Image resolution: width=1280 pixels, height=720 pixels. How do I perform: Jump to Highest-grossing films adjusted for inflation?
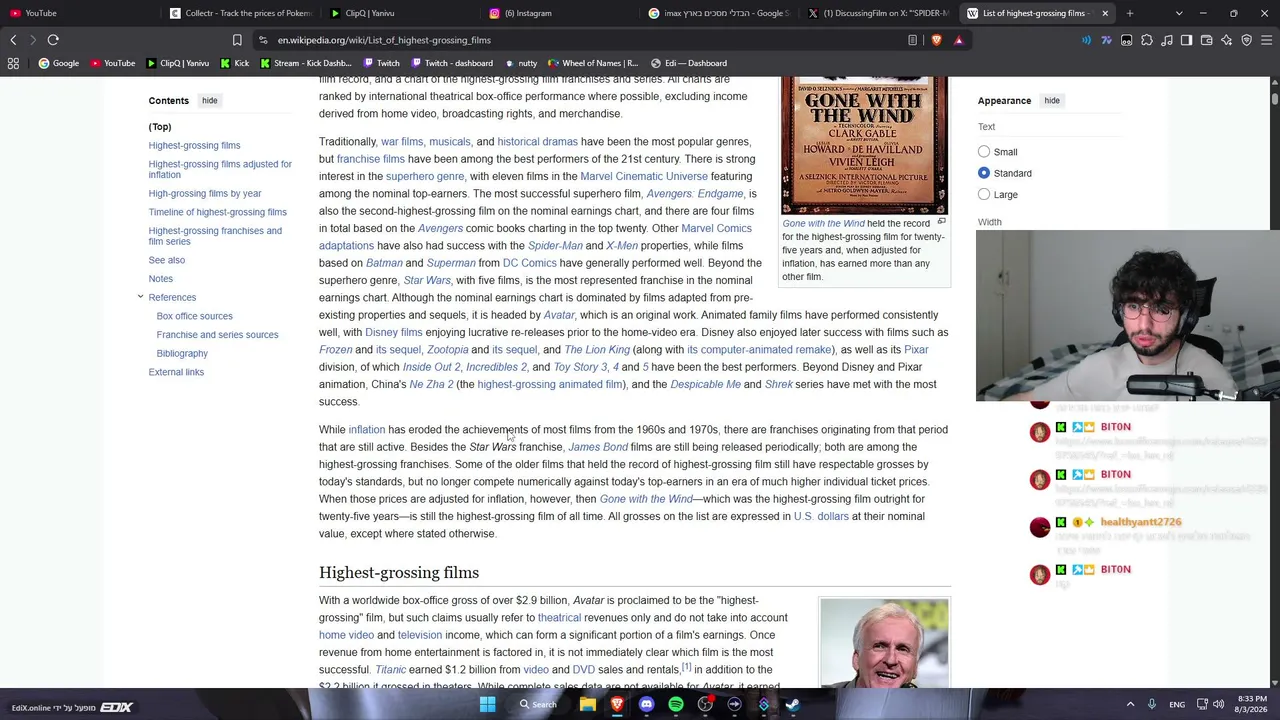(x=220, y=169)
